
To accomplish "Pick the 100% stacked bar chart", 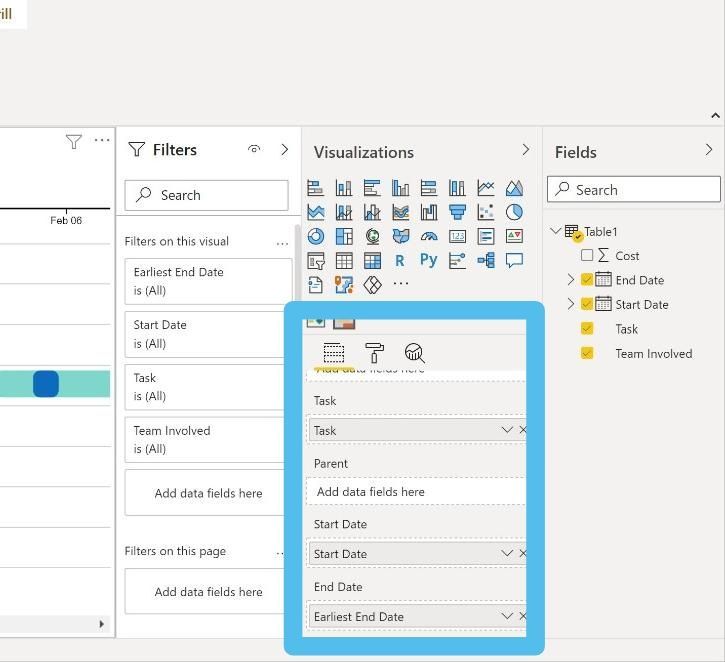I will click(429, 188).
